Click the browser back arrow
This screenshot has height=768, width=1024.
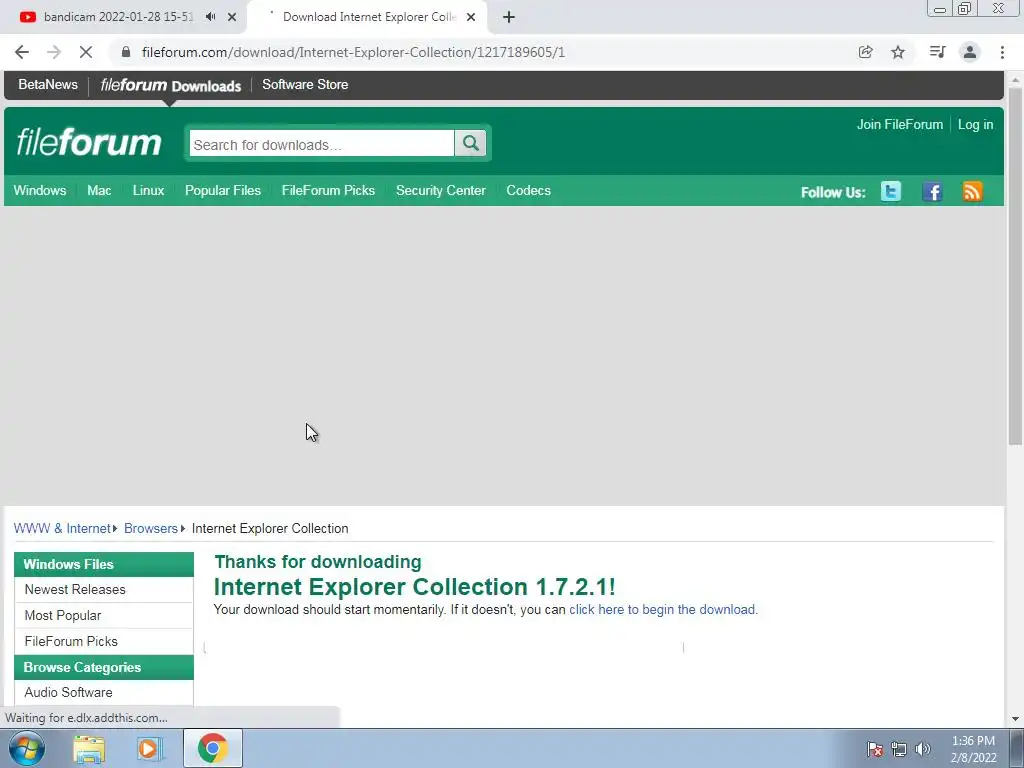[x=22, y=52]
